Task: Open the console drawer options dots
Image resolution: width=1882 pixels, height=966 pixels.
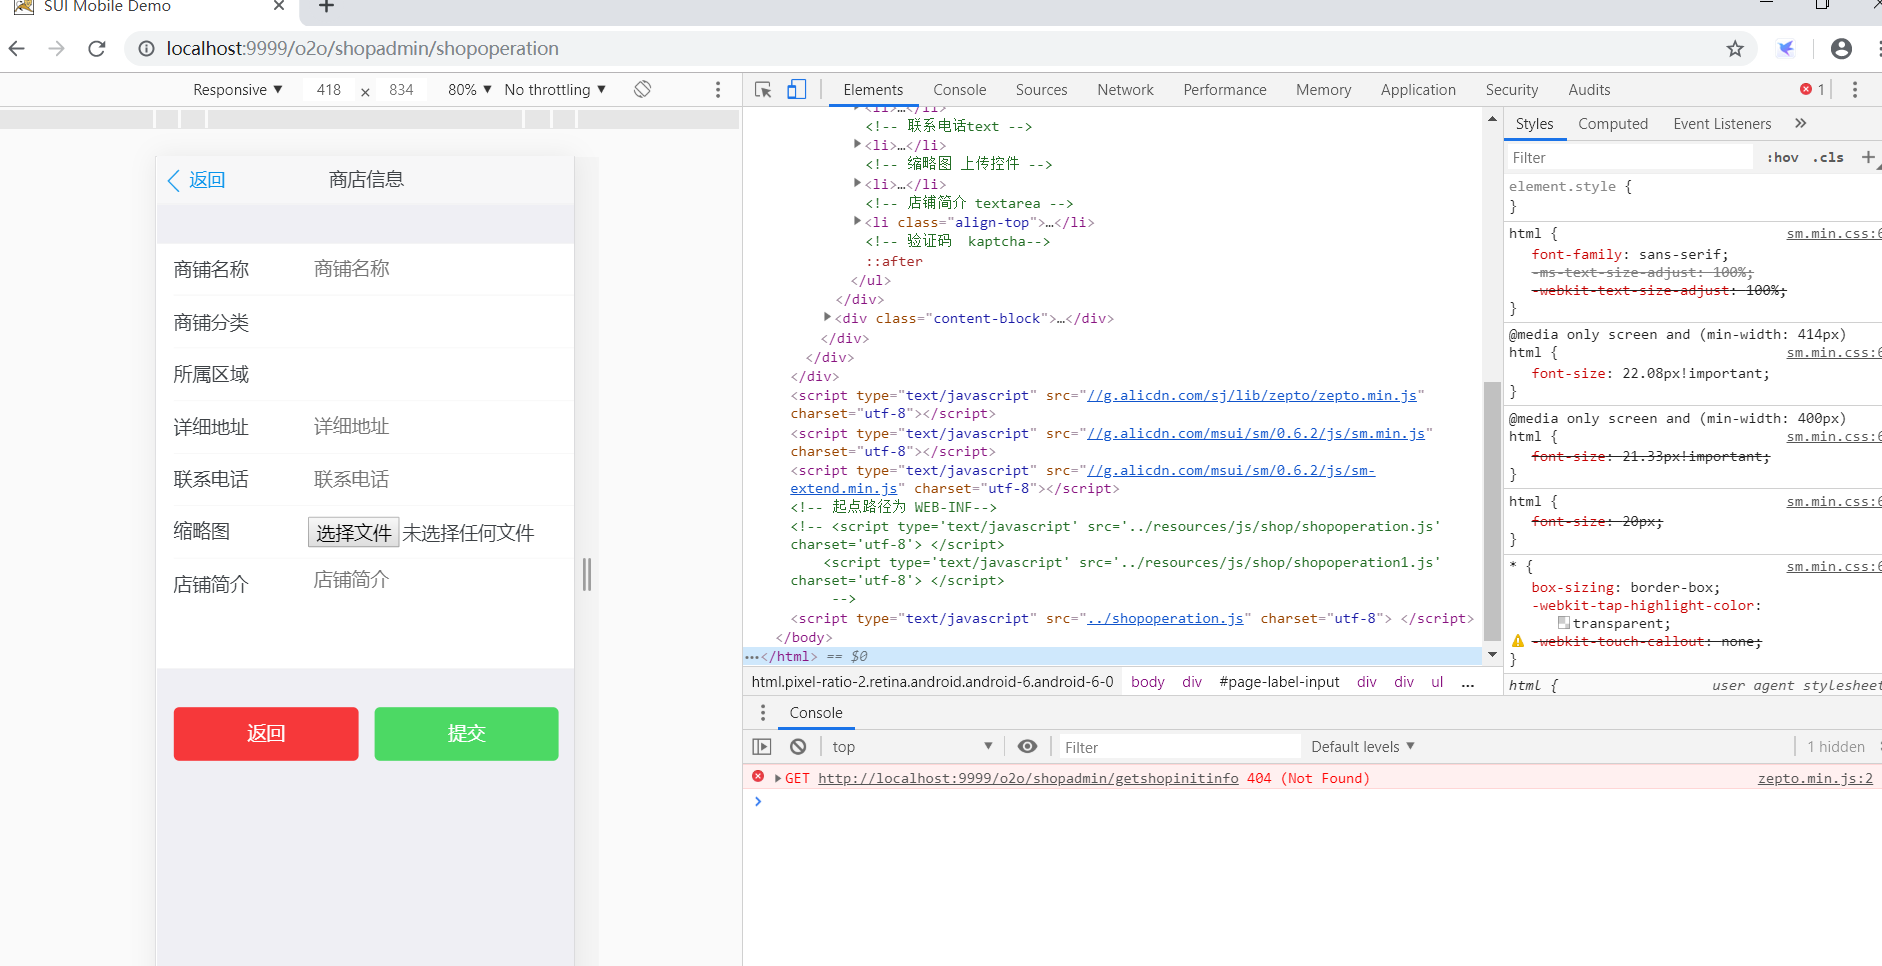Action: [x=763, y=712]
